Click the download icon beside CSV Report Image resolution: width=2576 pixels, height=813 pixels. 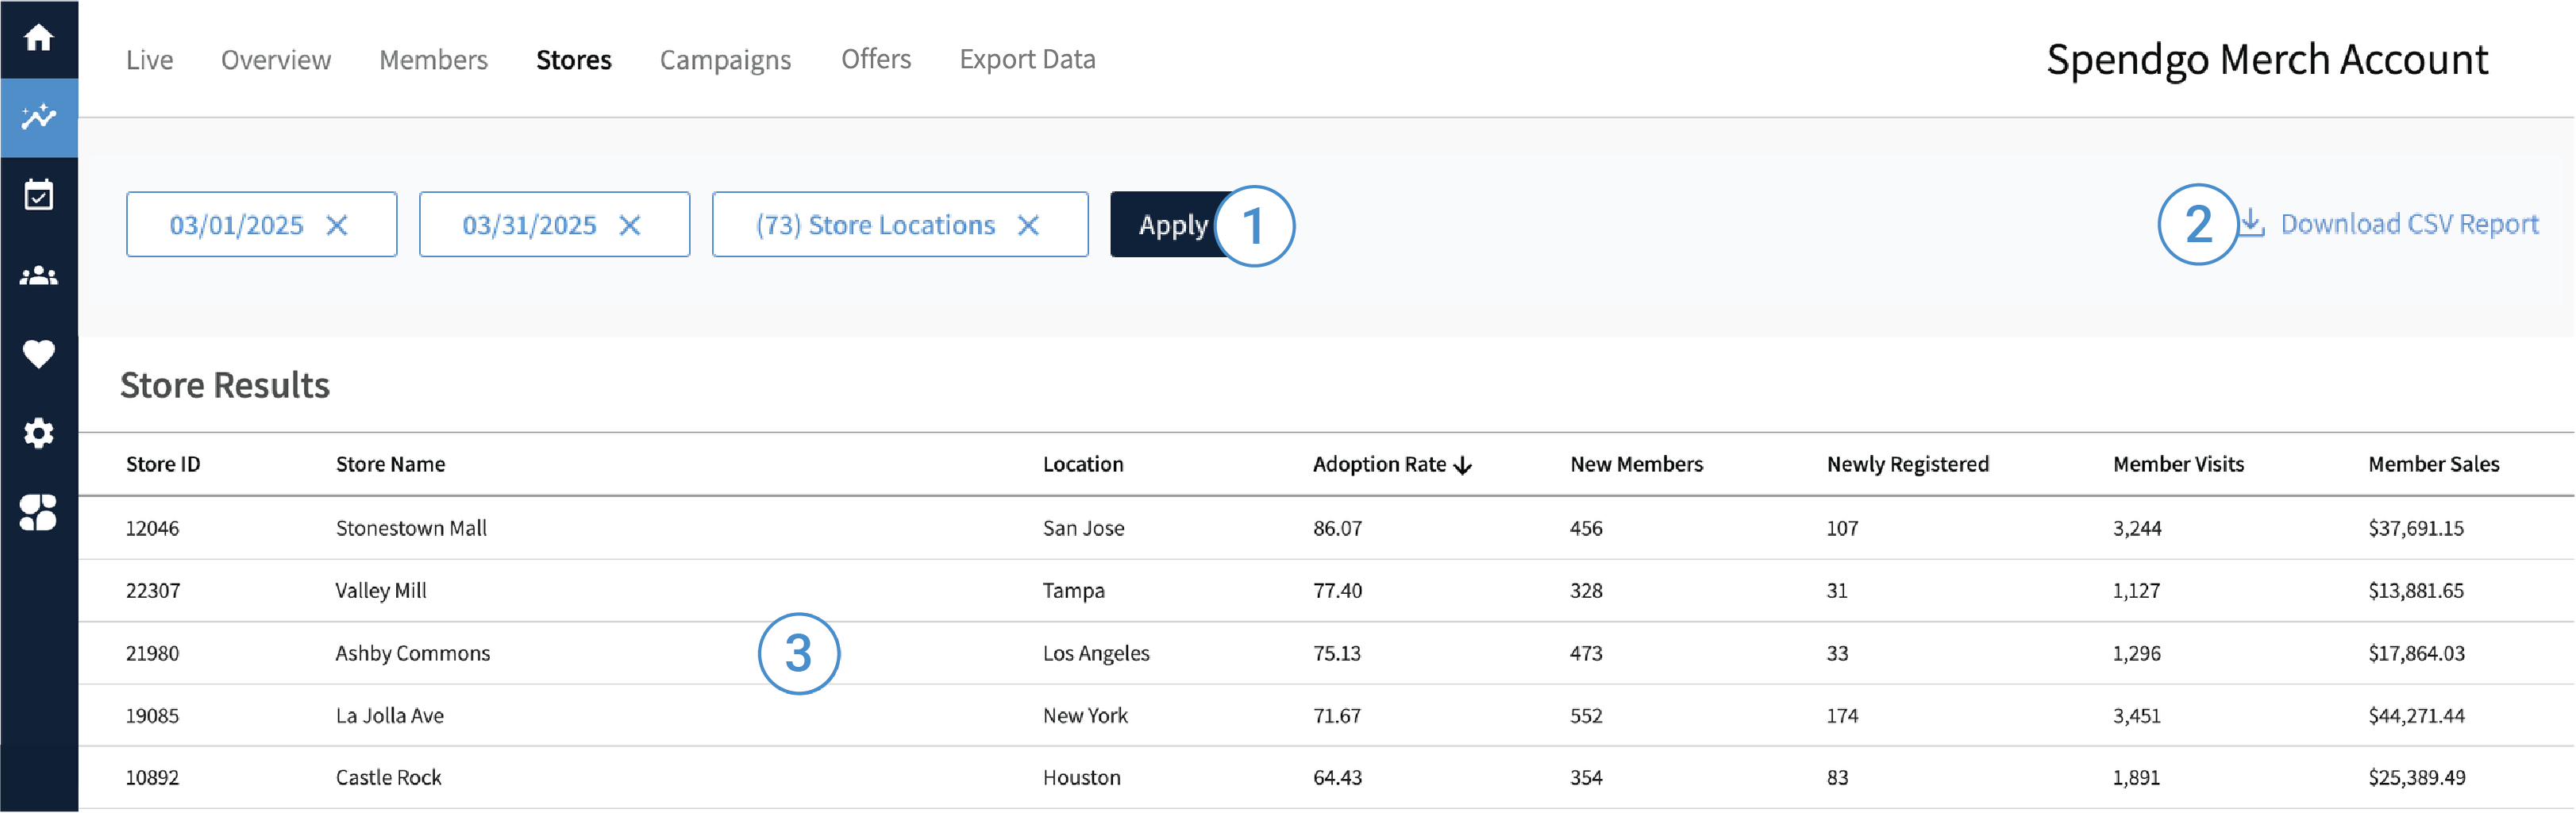(x=2251, y=222)
